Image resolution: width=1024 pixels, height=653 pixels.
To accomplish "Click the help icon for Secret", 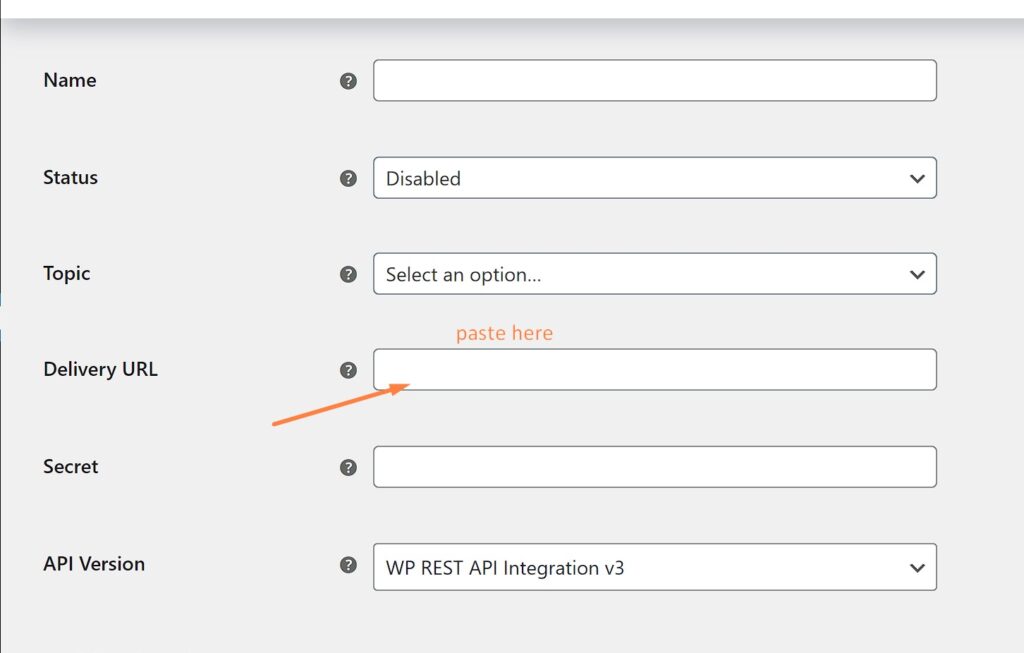I will point(348,467).
